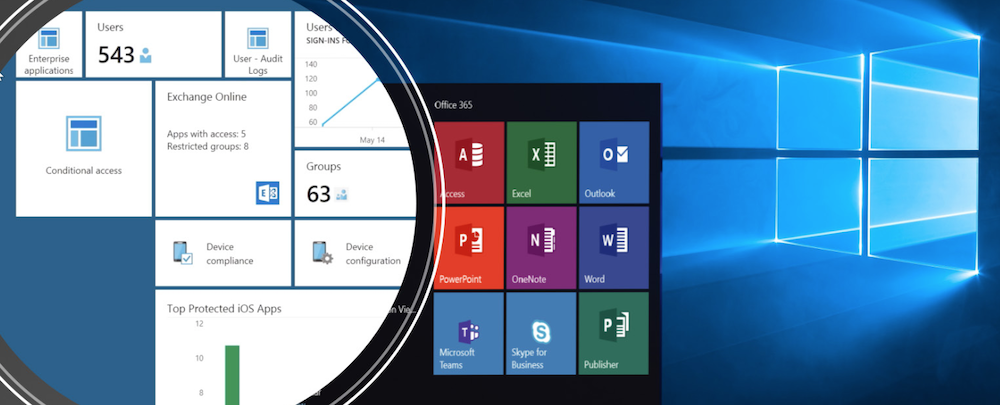The width and height of the screenshot is (1000, 405).
Task: Click the Office 365 group heading
Action: [453, 105]
